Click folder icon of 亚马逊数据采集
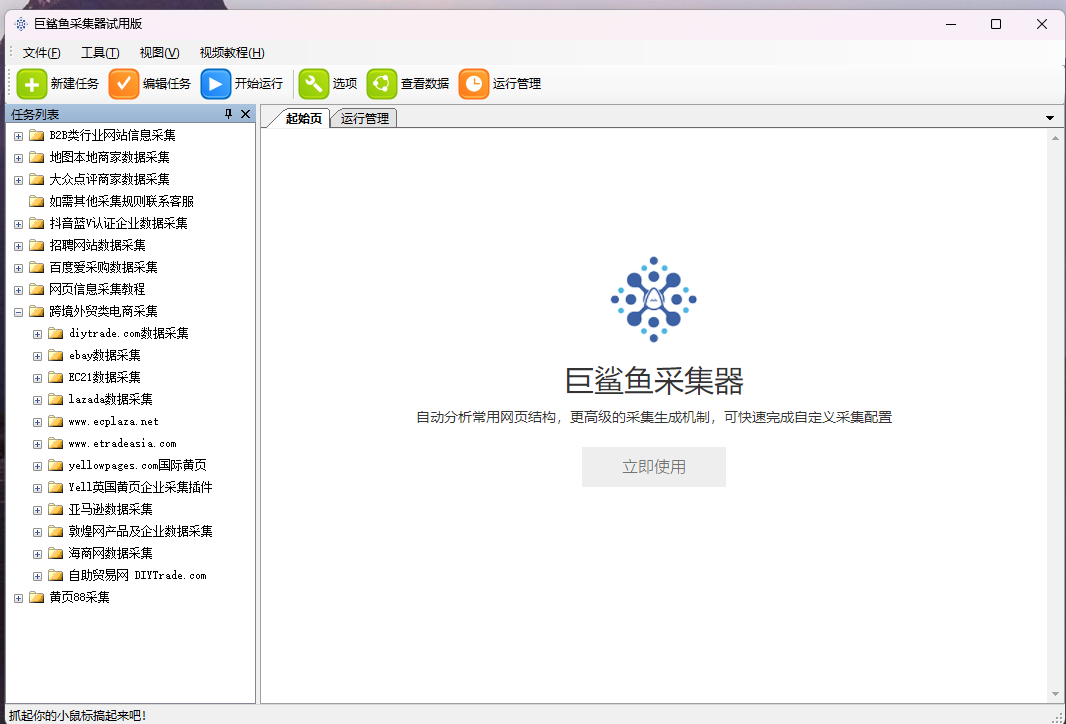 [x=56, y=509]
